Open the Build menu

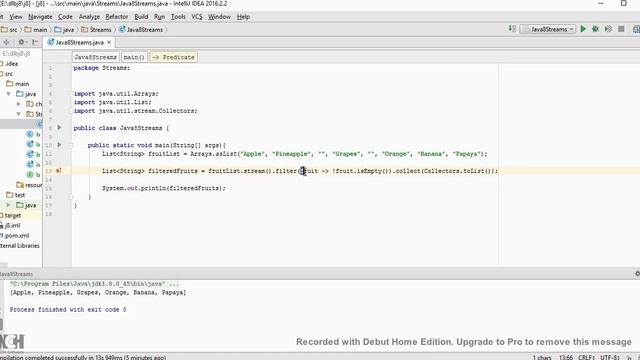coord(141,17)
